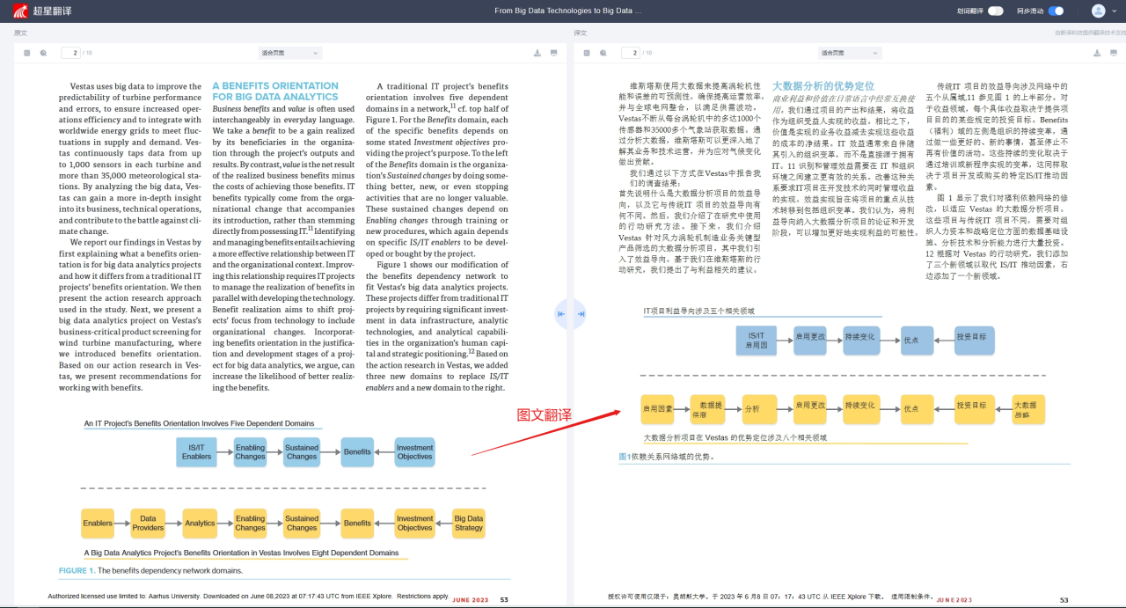The height and width of the screenshot is (608, 1126).
Task: Toggle sidebar icon in translated document toolbar
Action: click(x=587, y=52)
